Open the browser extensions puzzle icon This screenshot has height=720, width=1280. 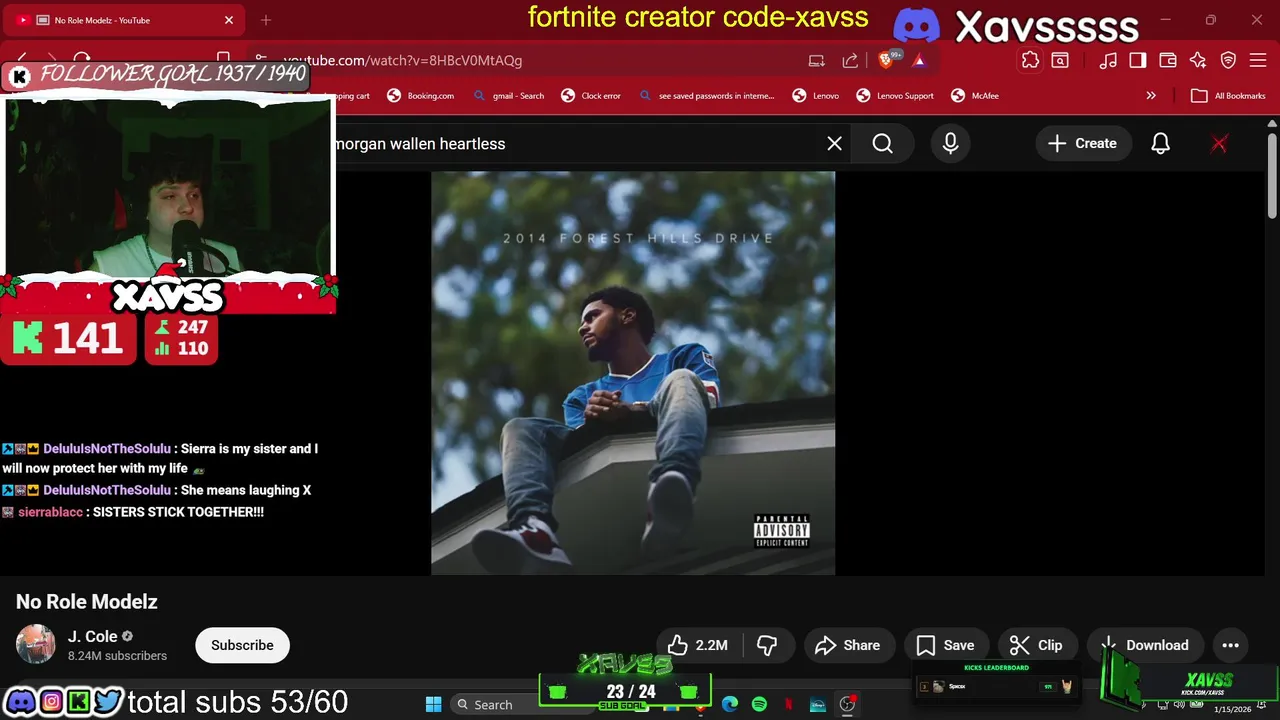pos(1030,60)
